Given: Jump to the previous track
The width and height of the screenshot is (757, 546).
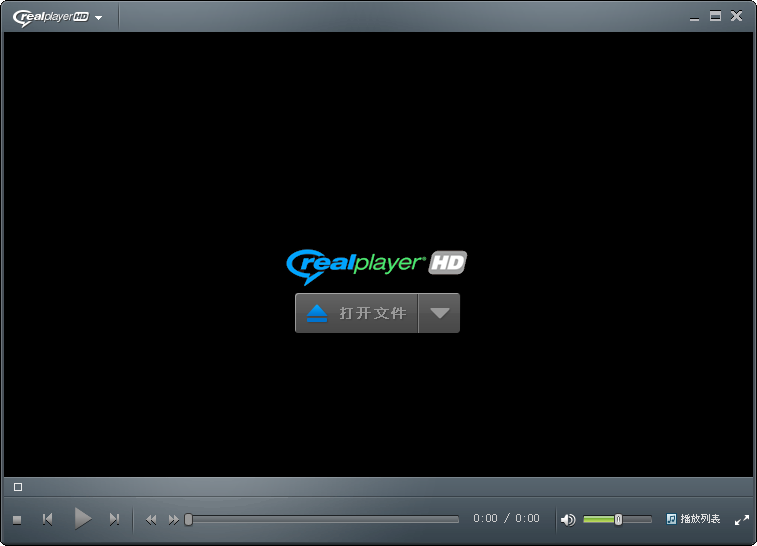Looking at the screenshot, I should coord(47,519).
